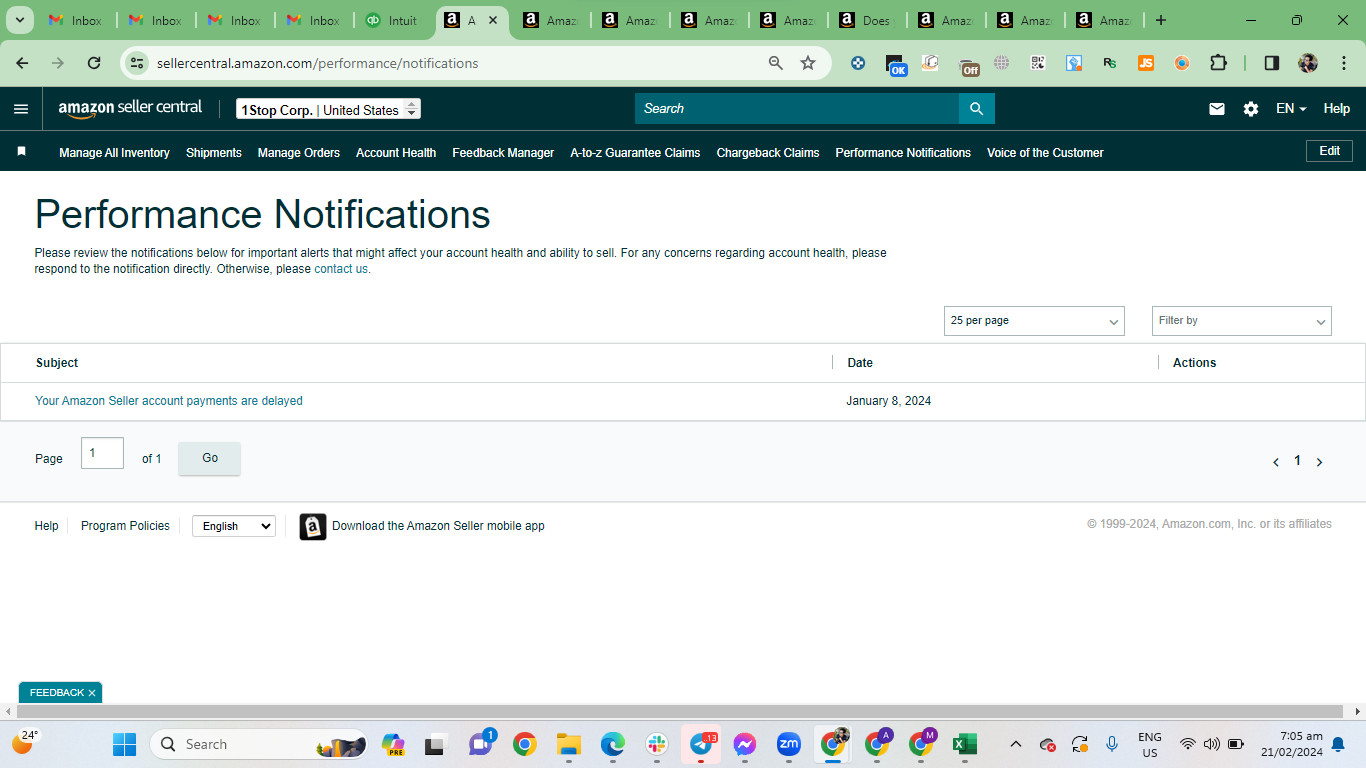The width and height of the screenshot is (1366, 768).
Task: Click the orange JS extension icon
Action: 1146,63
